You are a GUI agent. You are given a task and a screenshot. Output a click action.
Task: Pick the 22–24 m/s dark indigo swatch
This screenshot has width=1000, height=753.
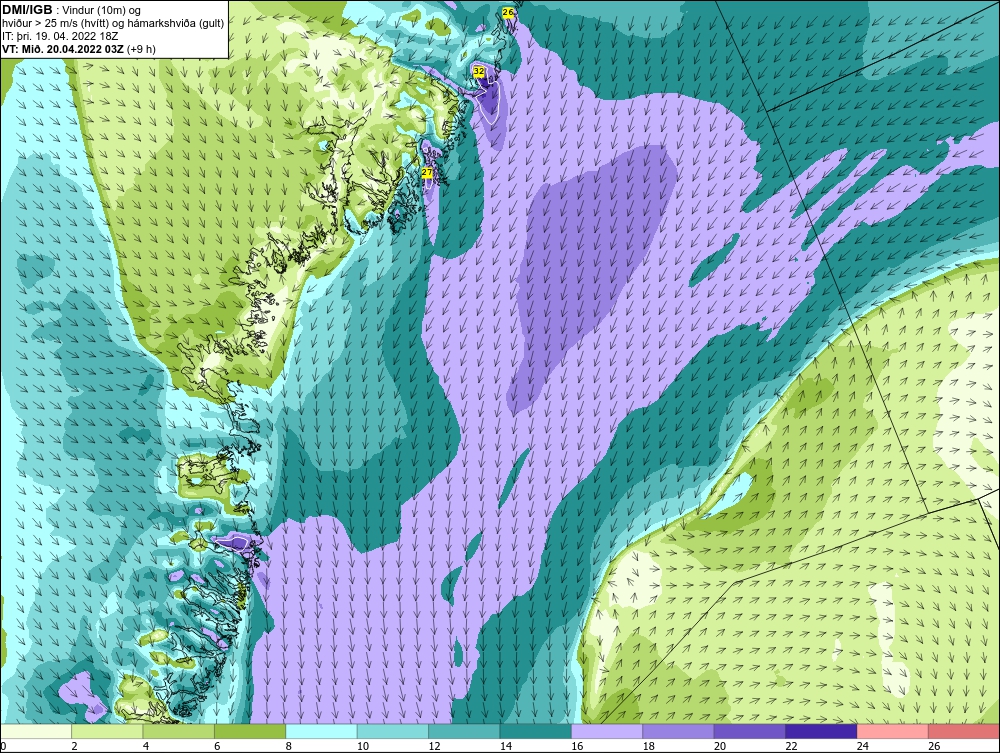(821, 731)
